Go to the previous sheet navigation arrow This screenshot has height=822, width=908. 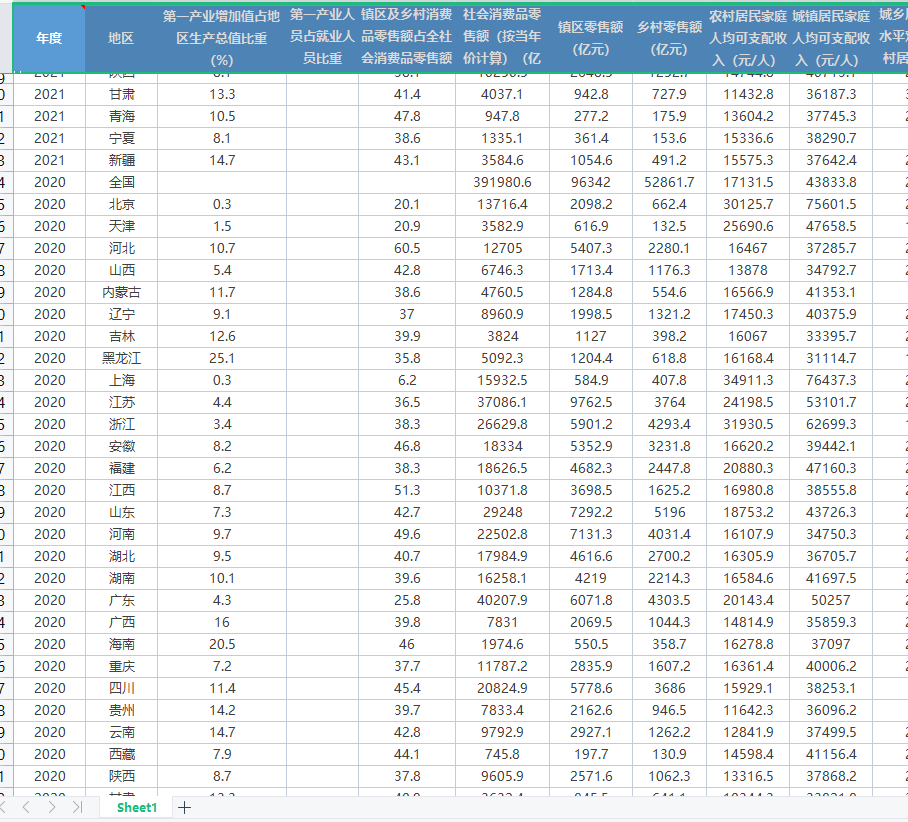click(26, 807)
